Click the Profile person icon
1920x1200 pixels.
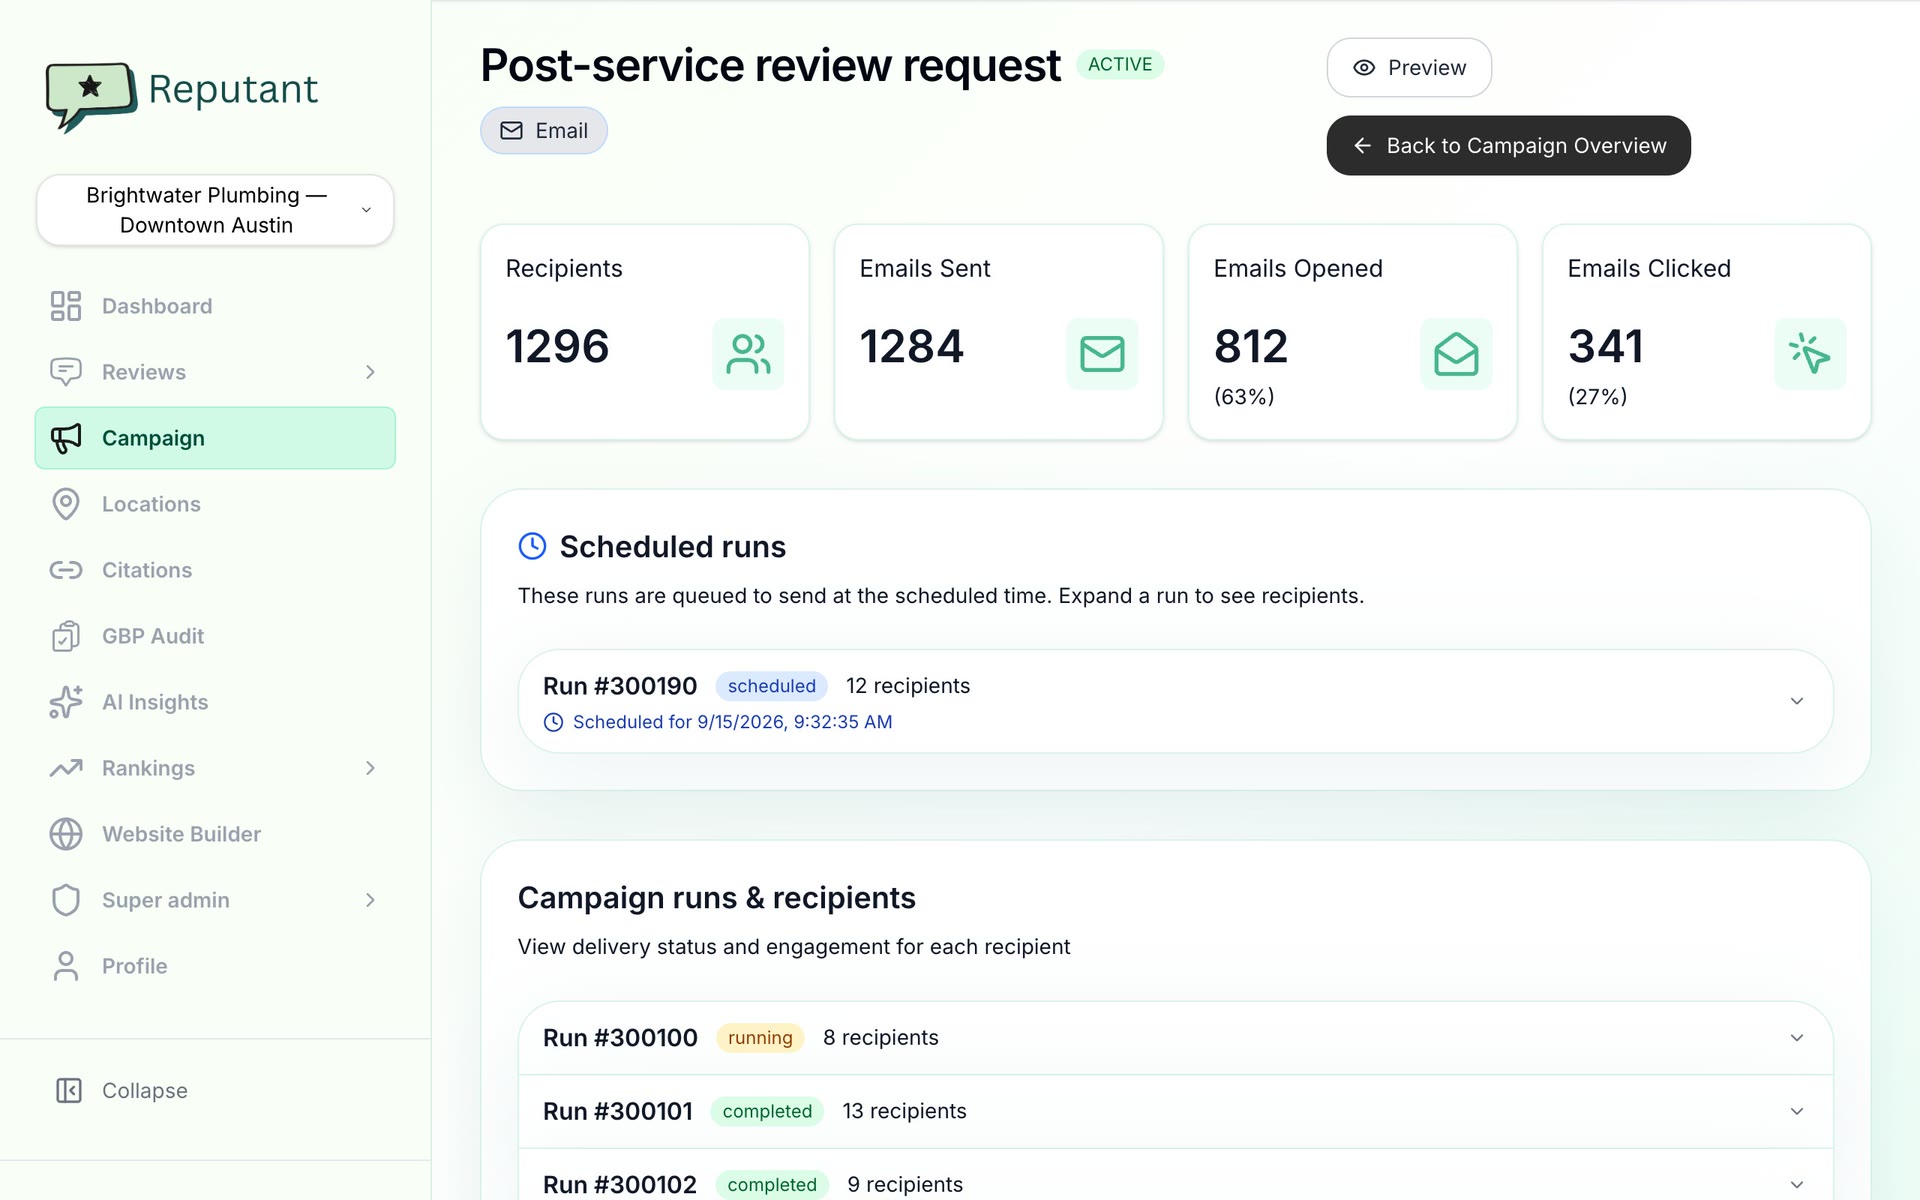66,966
